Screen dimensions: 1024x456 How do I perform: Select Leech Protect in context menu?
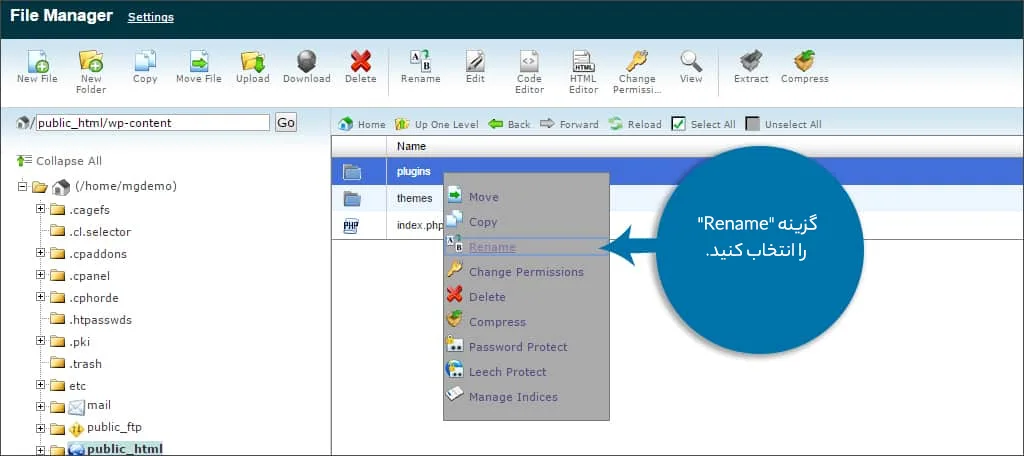click(507, 372)
